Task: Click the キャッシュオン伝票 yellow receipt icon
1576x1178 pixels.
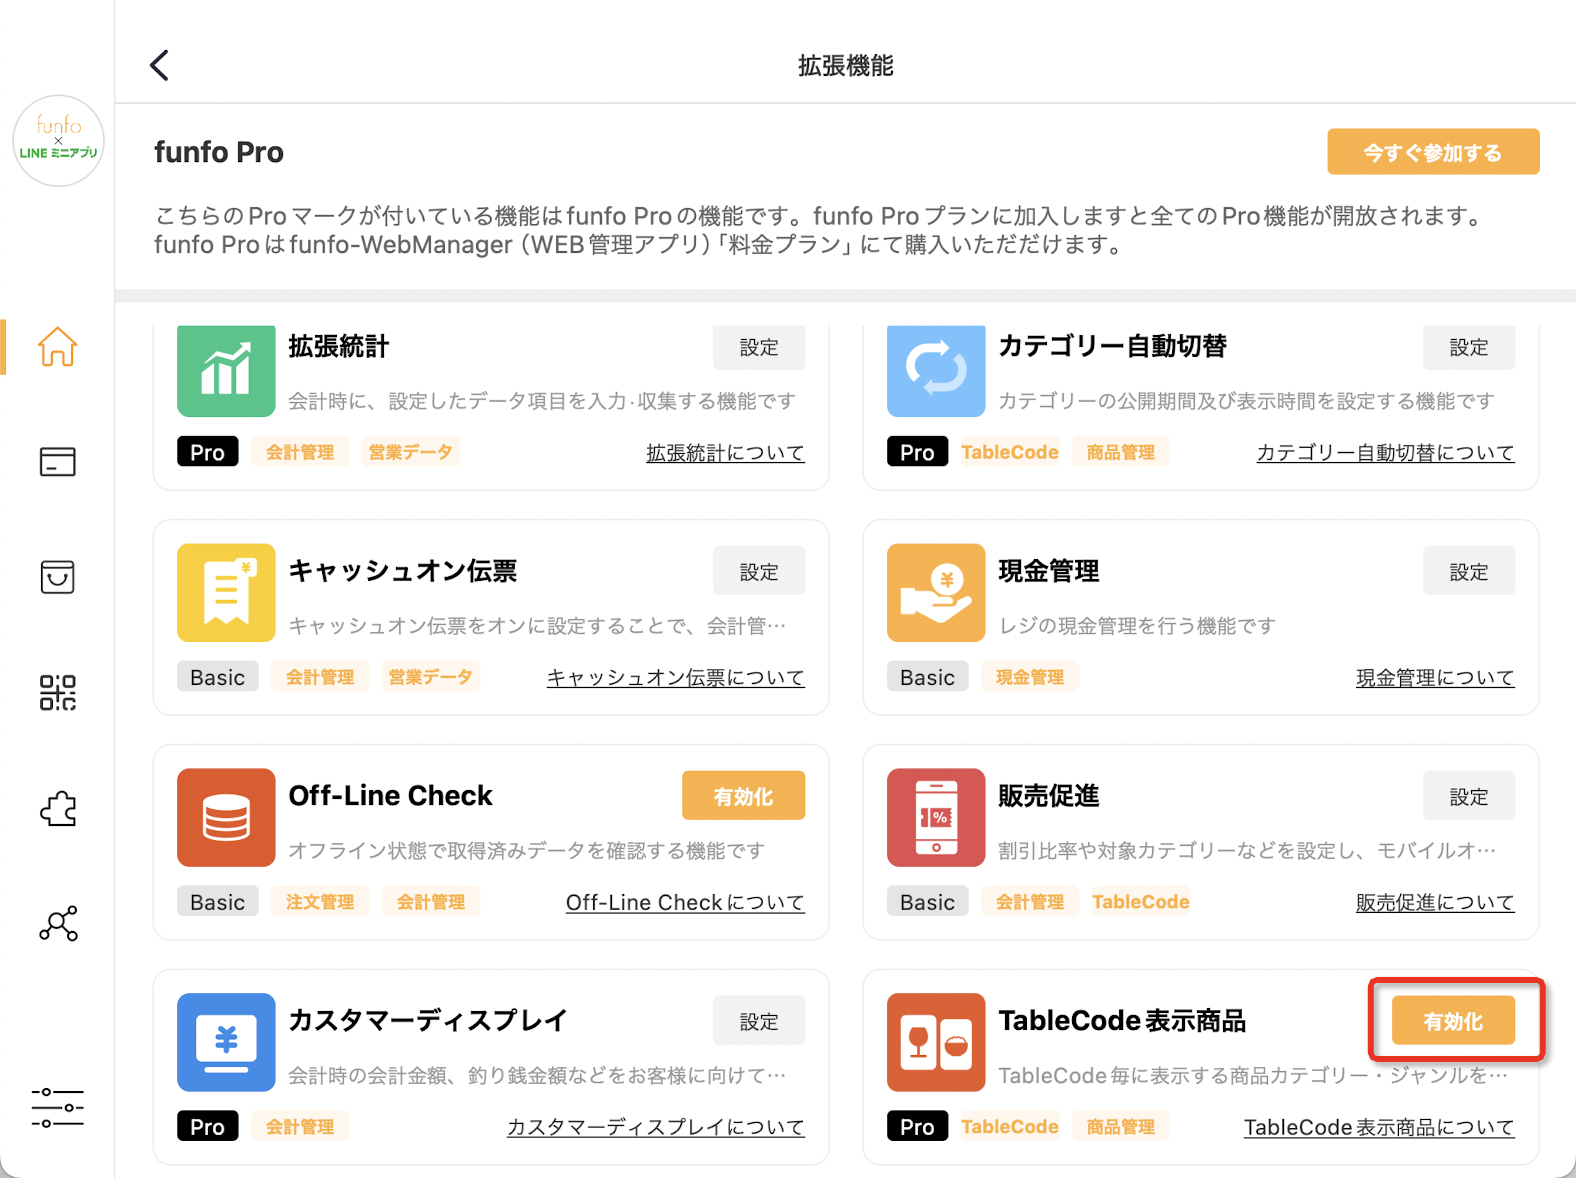Action: coord(226,592)
